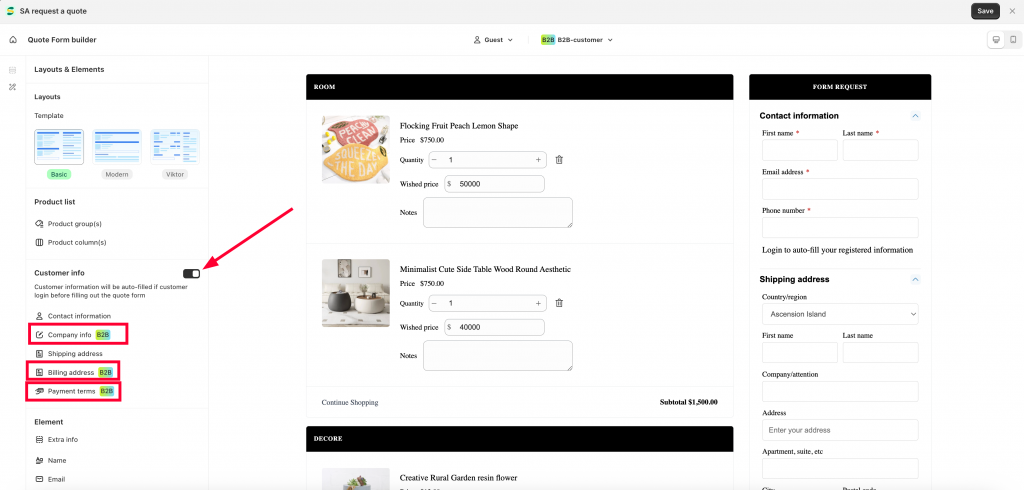Follow the Continue Shopping link
This screenshot has height=490, width=1024.
[349, 402]
